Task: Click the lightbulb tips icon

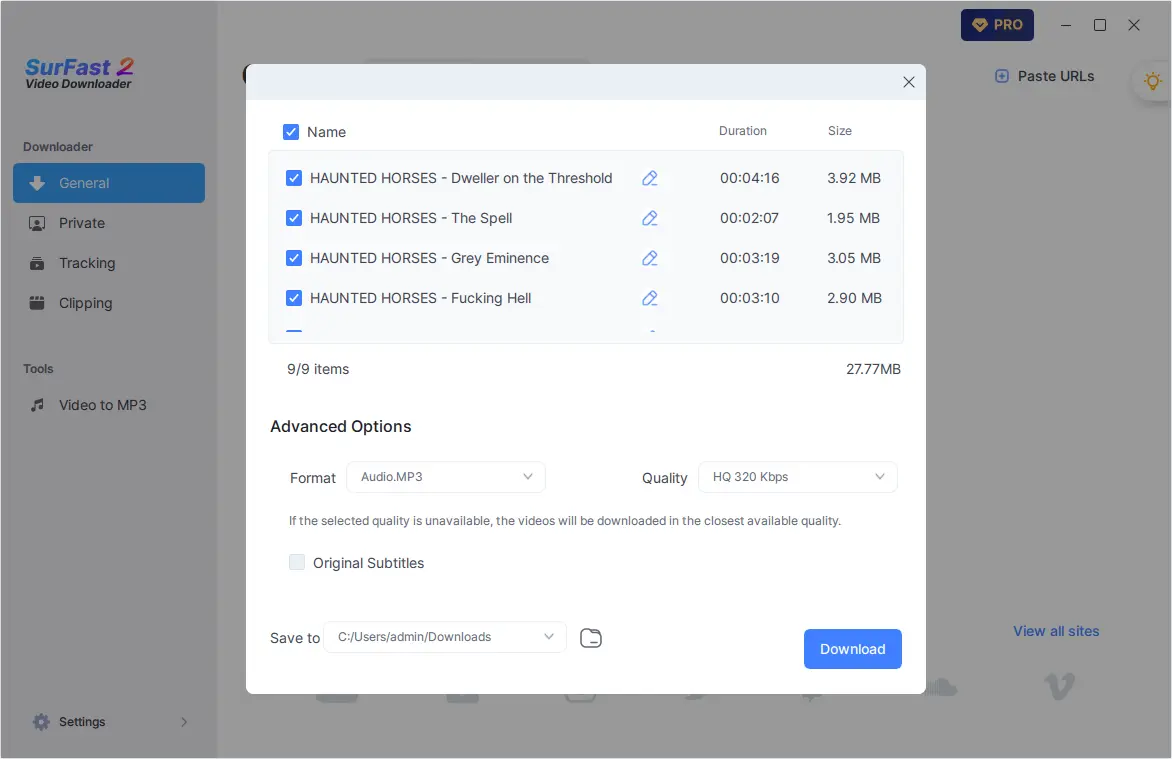Action: click(x=1153, y=81)
